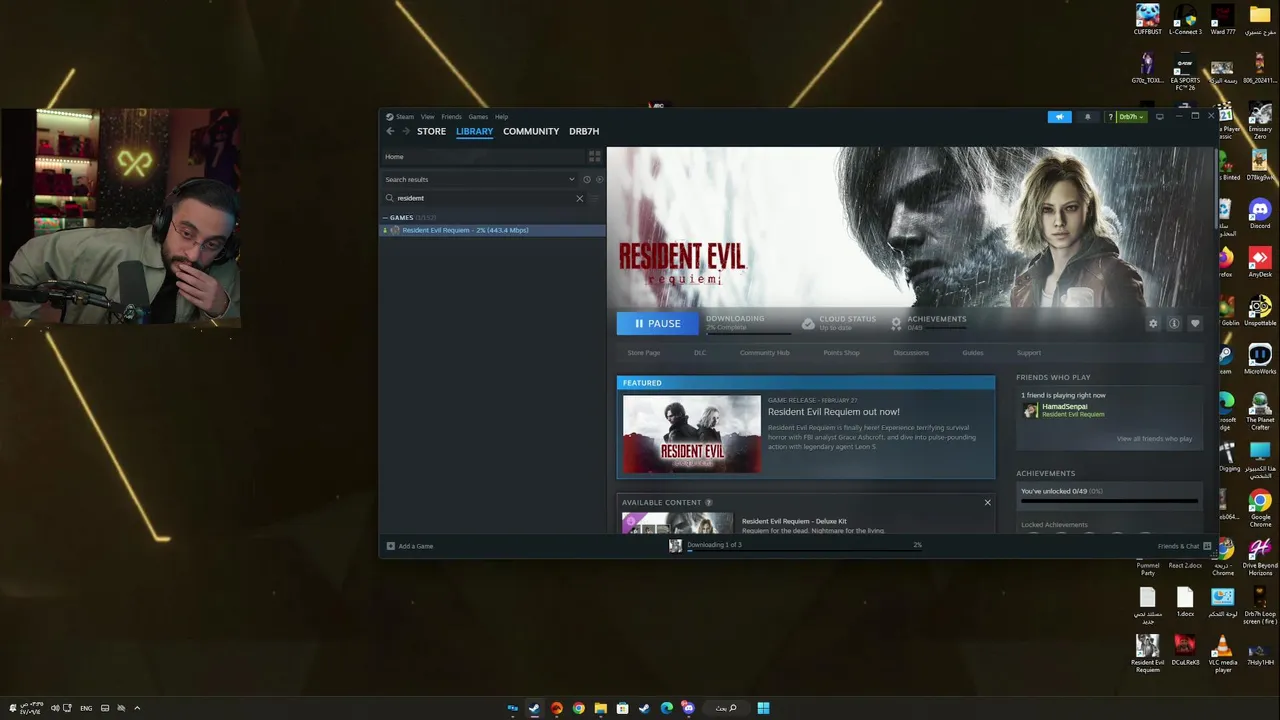Open VLC media player desktop shortcut
Screen dimensions: 1280x720
coord(1222,653)
